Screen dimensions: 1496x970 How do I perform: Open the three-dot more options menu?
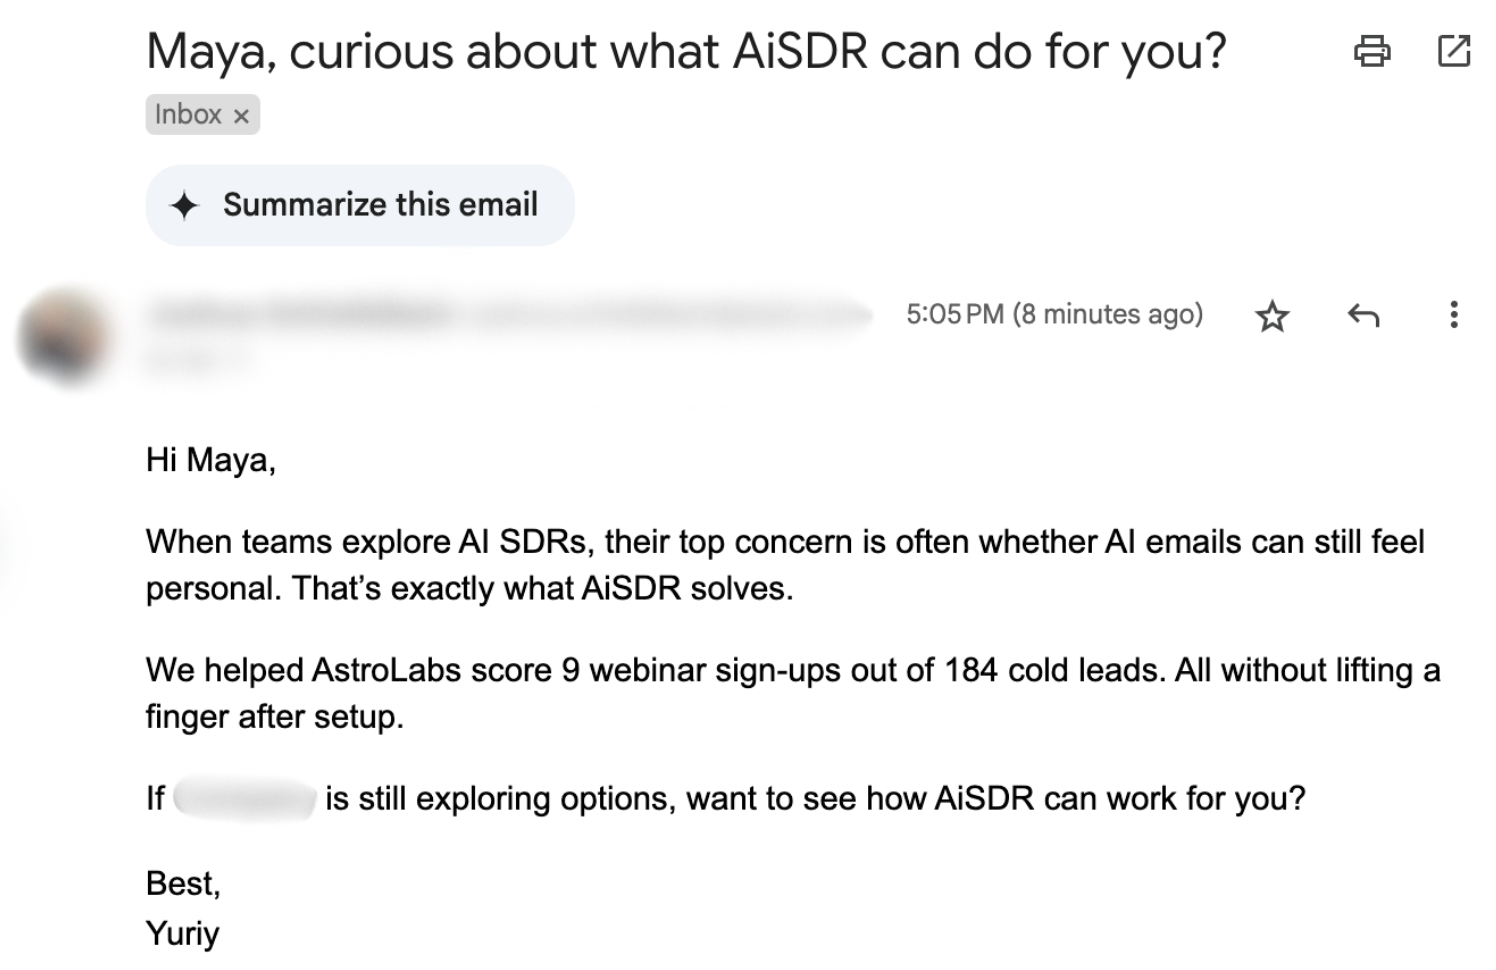point(1453,315)
